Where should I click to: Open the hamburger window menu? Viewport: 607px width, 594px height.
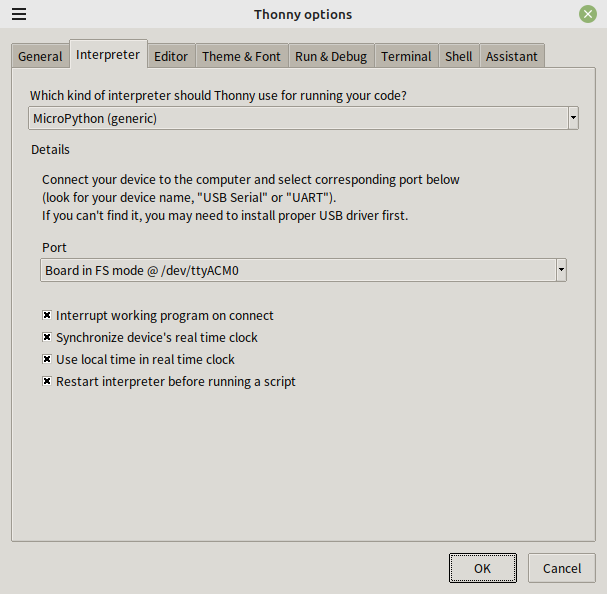coord(19,14)
